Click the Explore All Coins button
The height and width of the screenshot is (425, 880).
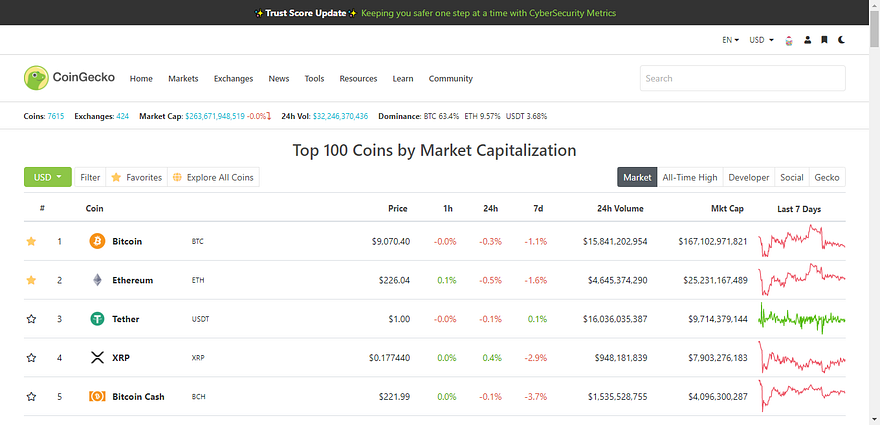(x=214, y=177)
